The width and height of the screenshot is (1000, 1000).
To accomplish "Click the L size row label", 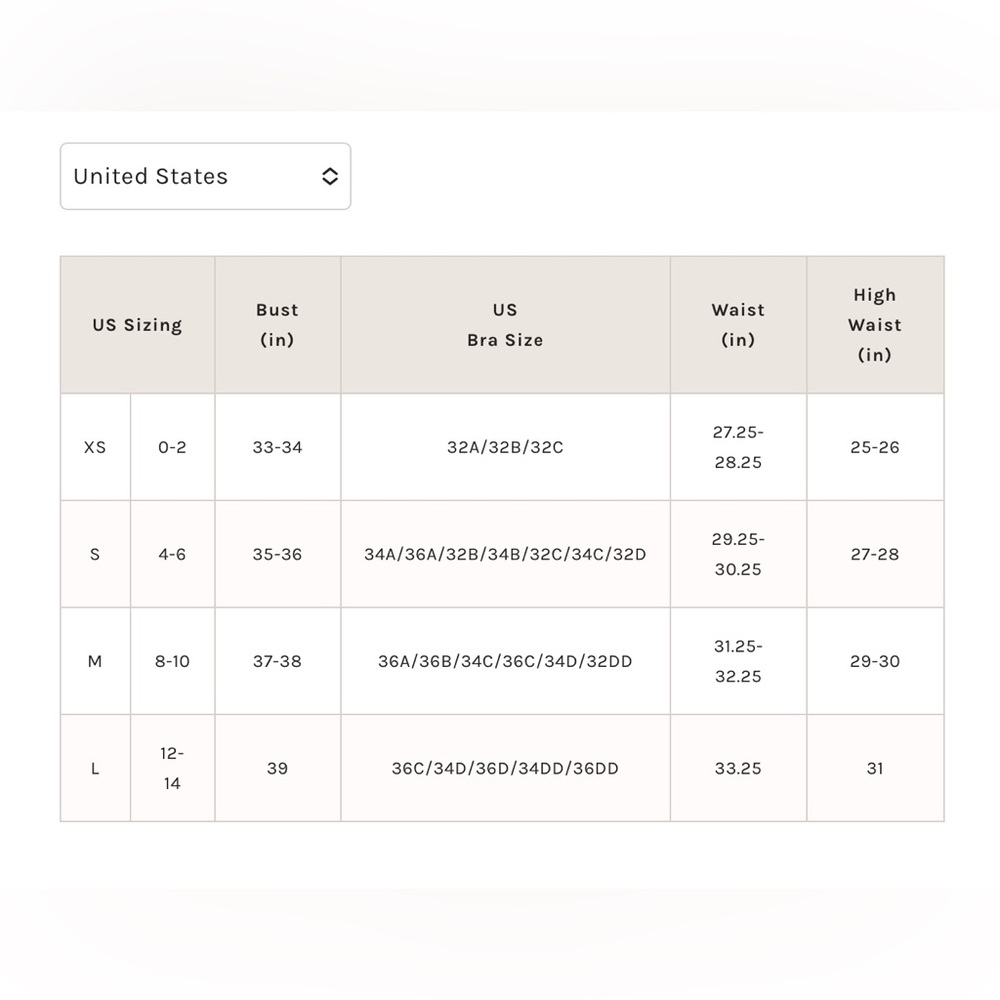I will [95, 768].
